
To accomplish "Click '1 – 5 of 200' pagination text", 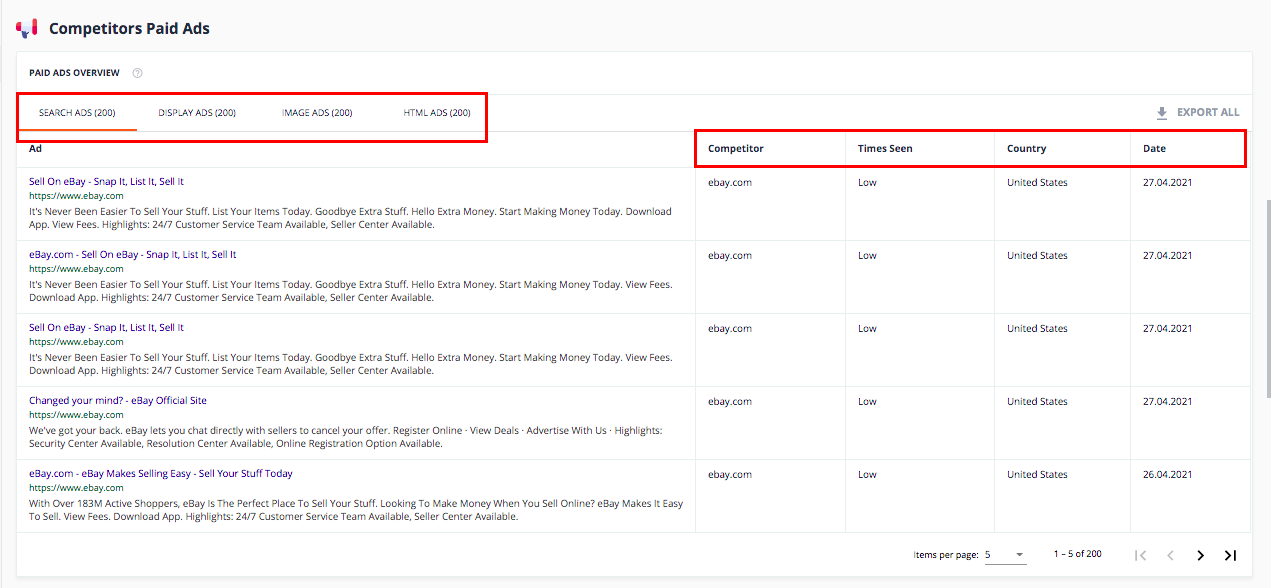I will click(1077, 554).
